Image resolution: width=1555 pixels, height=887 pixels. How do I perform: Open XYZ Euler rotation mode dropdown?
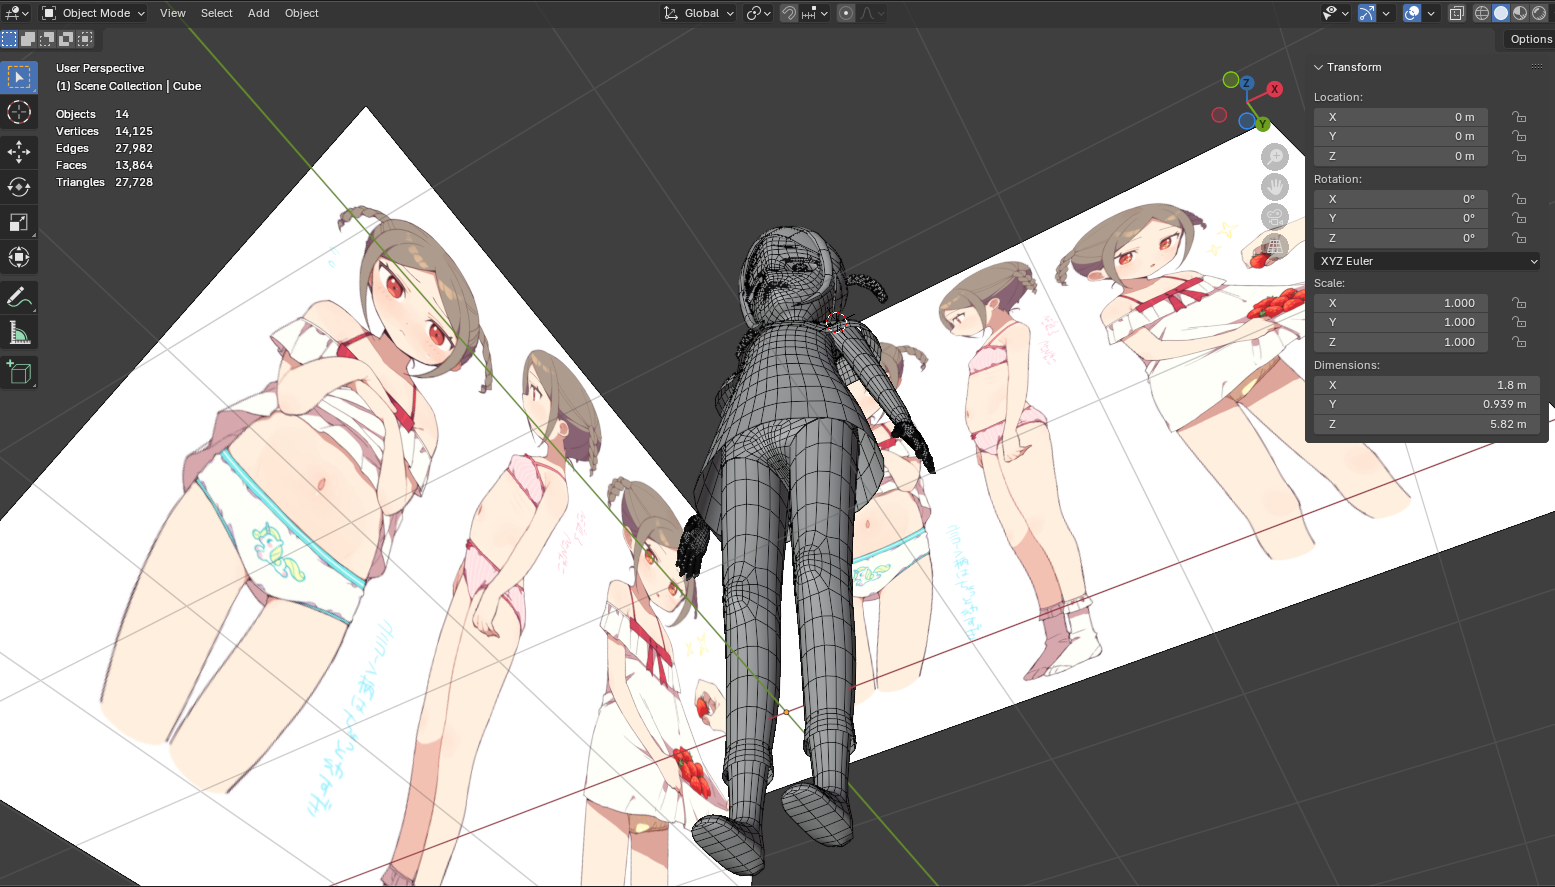tap(1427, 261)
